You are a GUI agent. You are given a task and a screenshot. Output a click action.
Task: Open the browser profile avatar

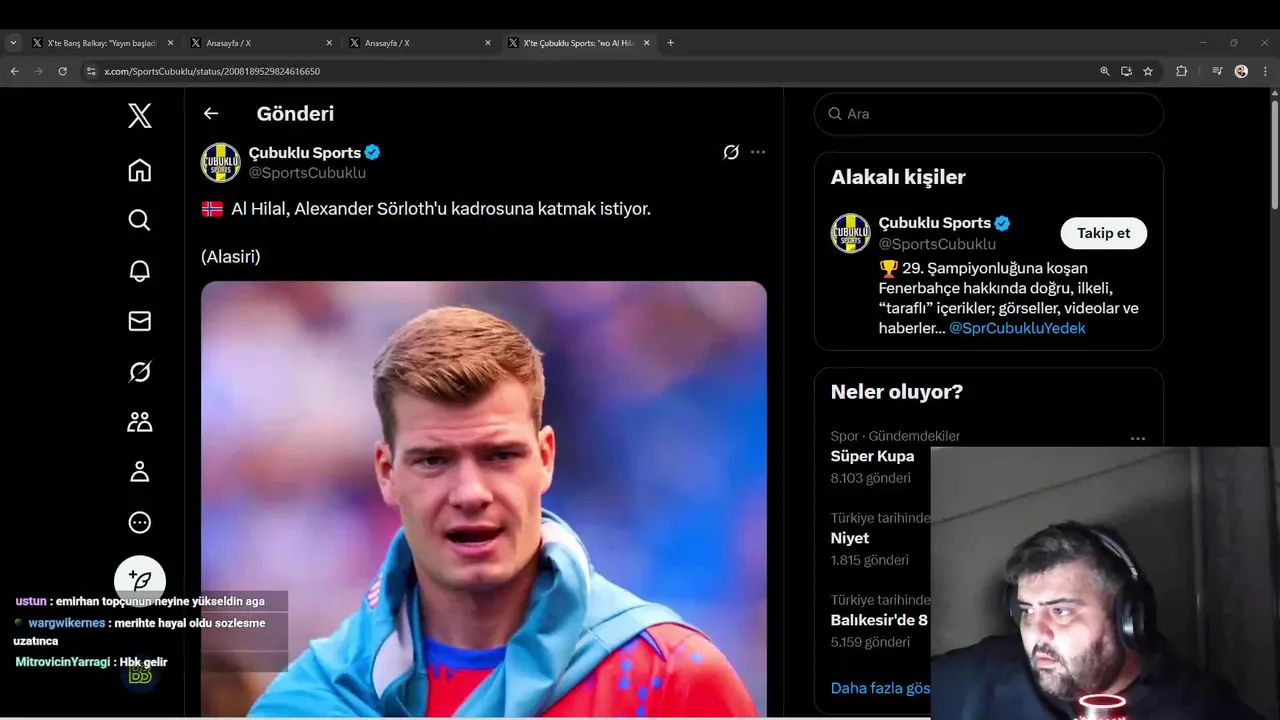1241,71
